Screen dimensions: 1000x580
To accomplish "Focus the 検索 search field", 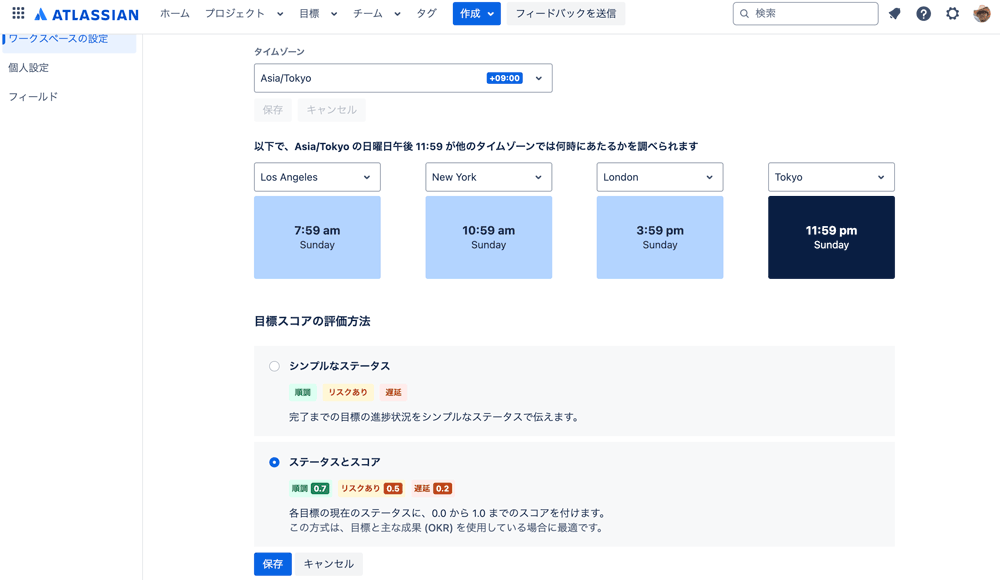I will 805,13.
